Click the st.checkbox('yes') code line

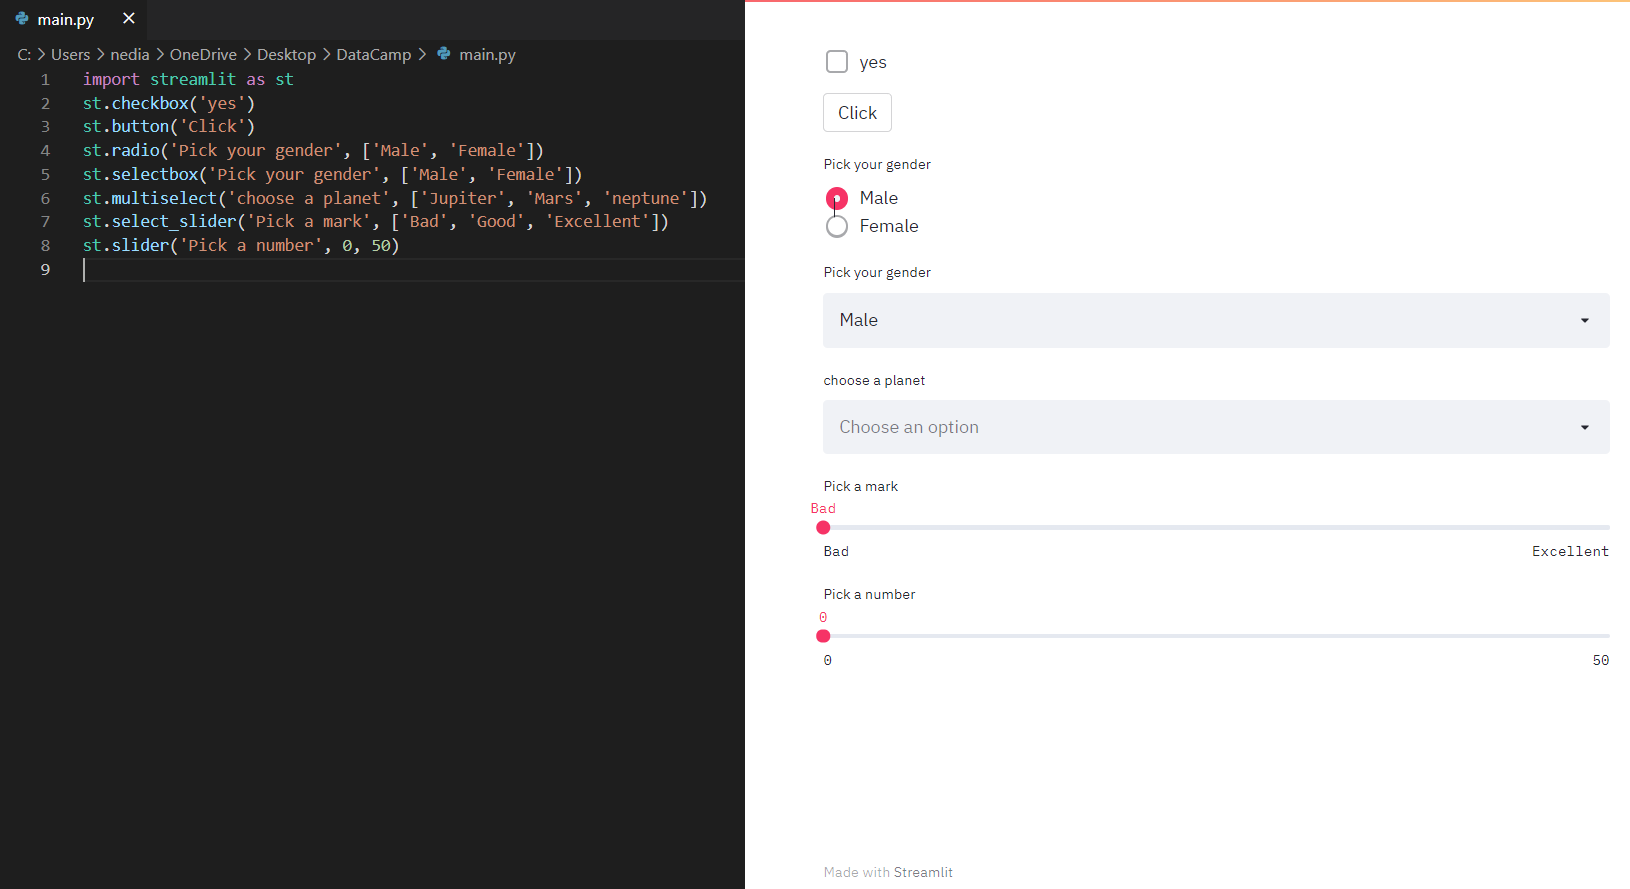coord(169,103)
